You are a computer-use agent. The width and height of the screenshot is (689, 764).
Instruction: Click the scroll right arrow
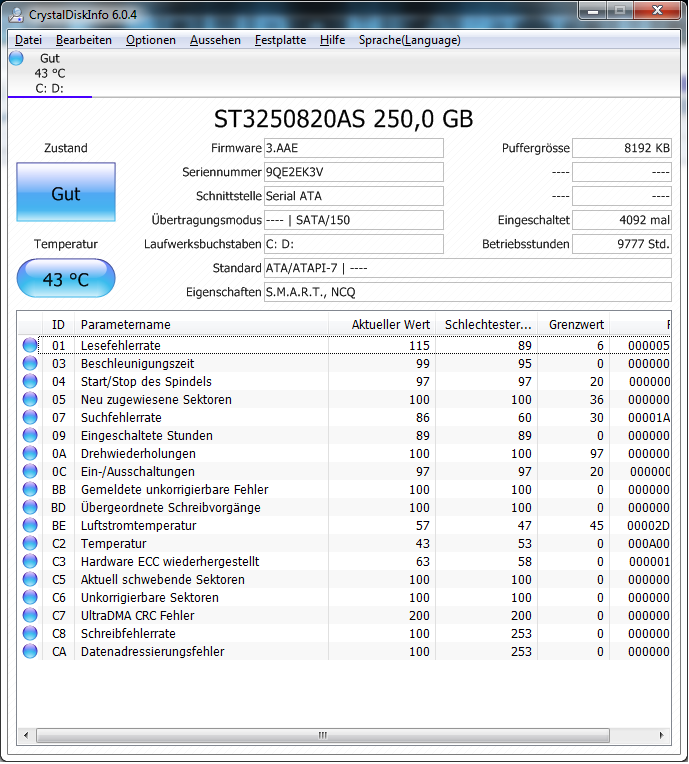(662, 735)
